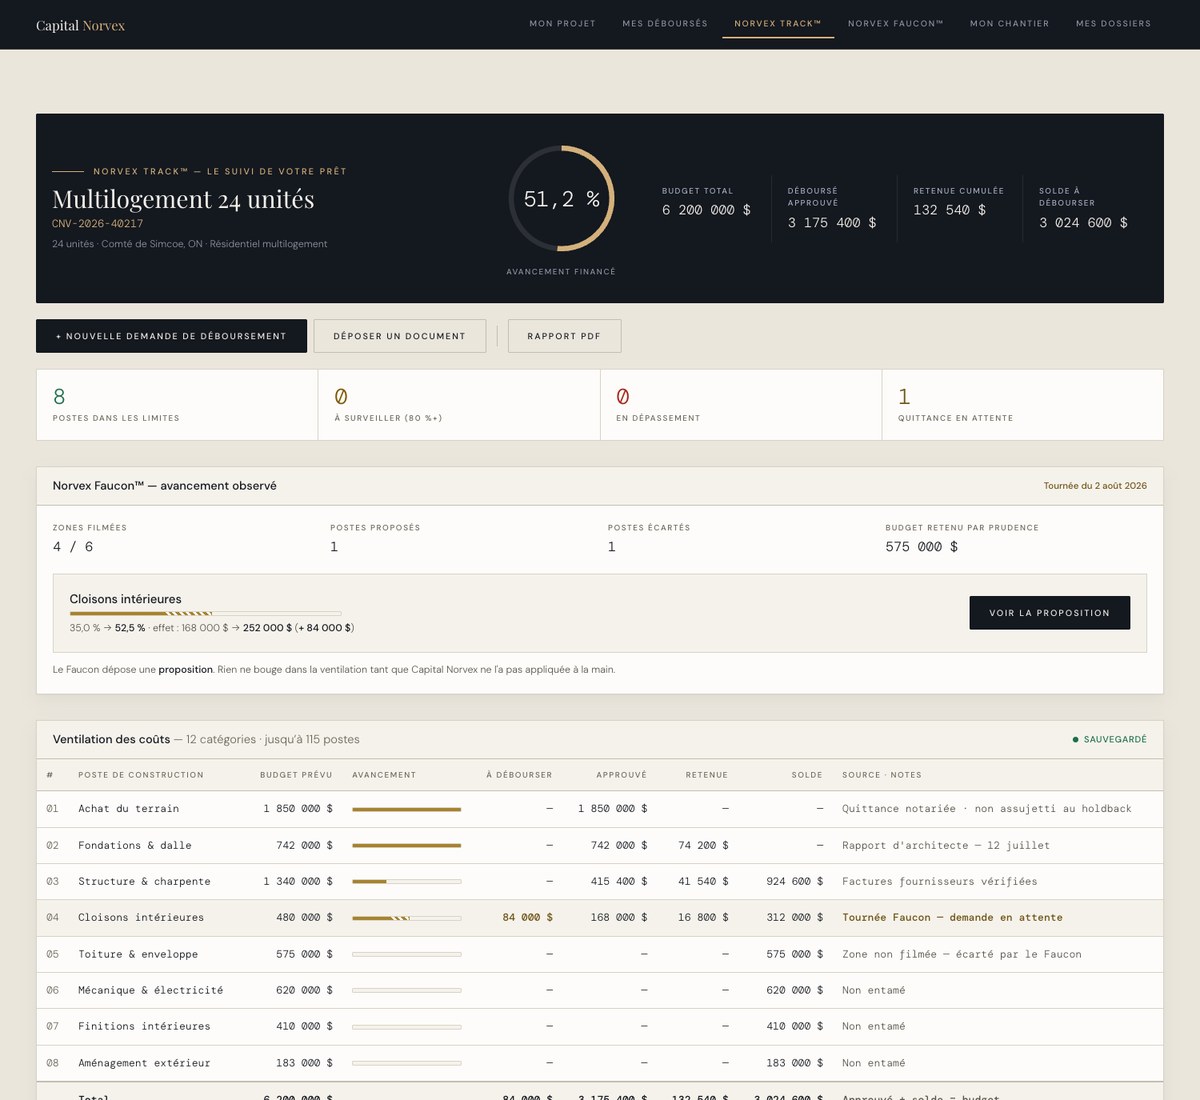
Task: Click the Budget prévu column header
Action: point(296,775)
